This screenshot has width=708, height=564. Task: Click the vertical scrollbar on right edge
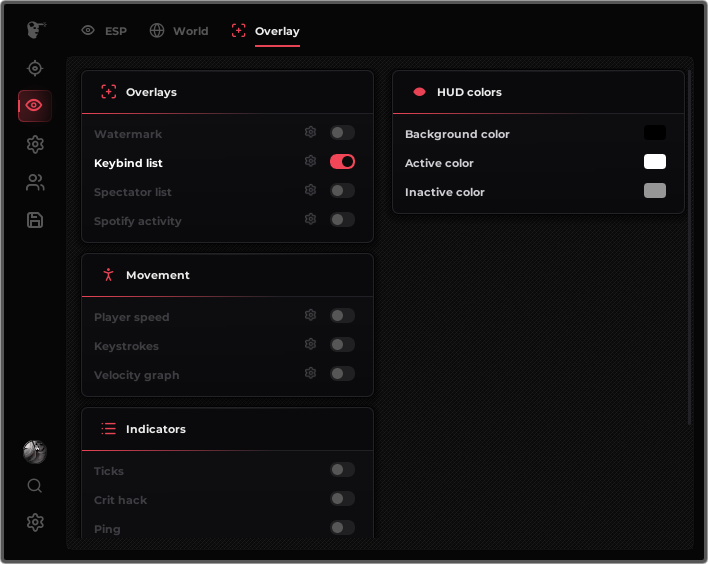click(689, 247)
